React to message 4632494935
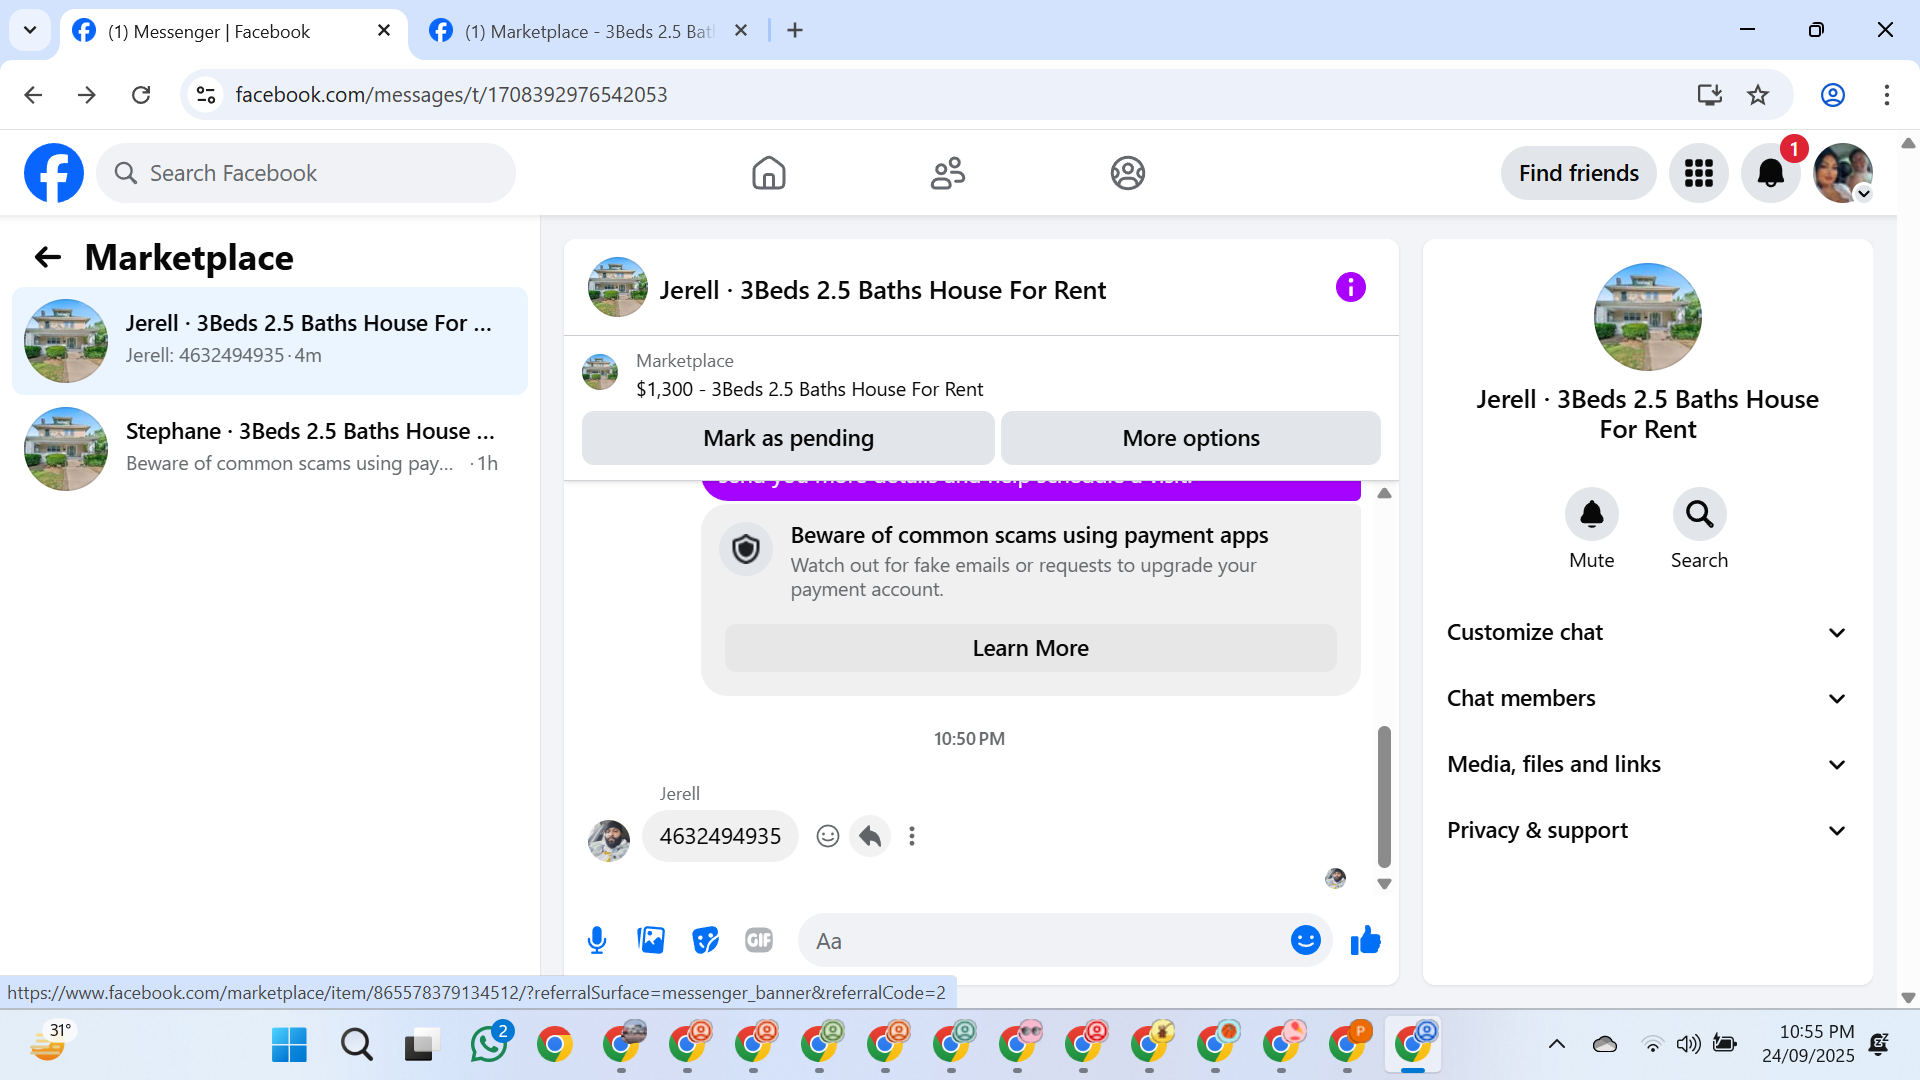The width and height of the screenshot is (1920, 1080). click(x=827, y=836)
